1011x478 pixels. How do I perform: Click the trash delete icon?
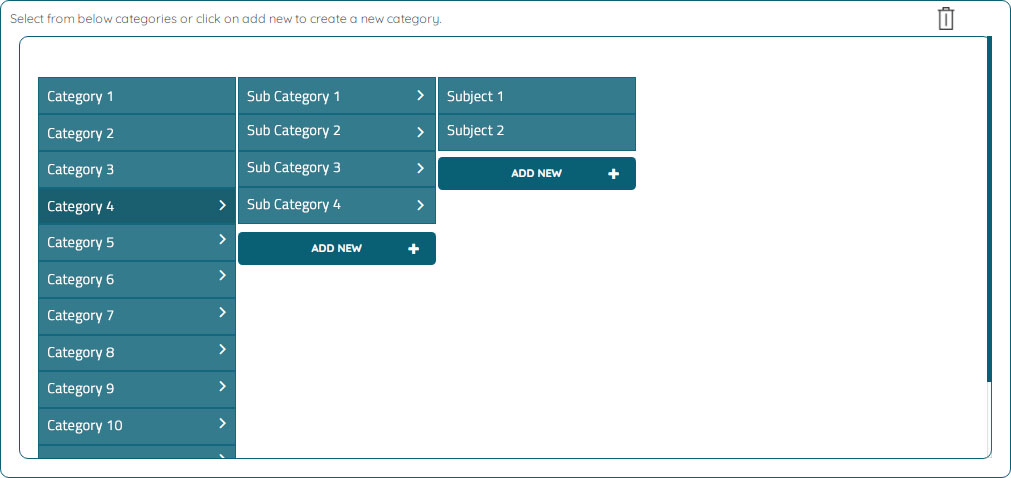click(945, 18)
